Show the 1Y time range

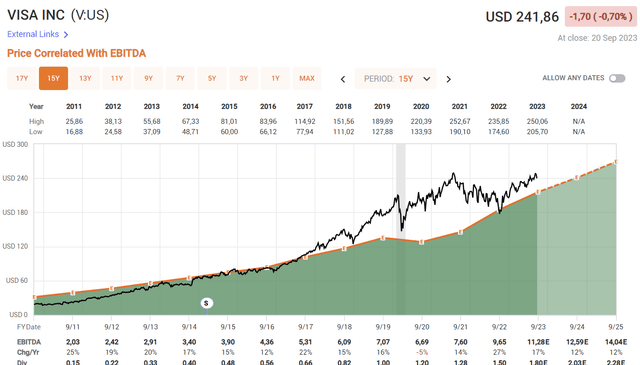[276, 78]
